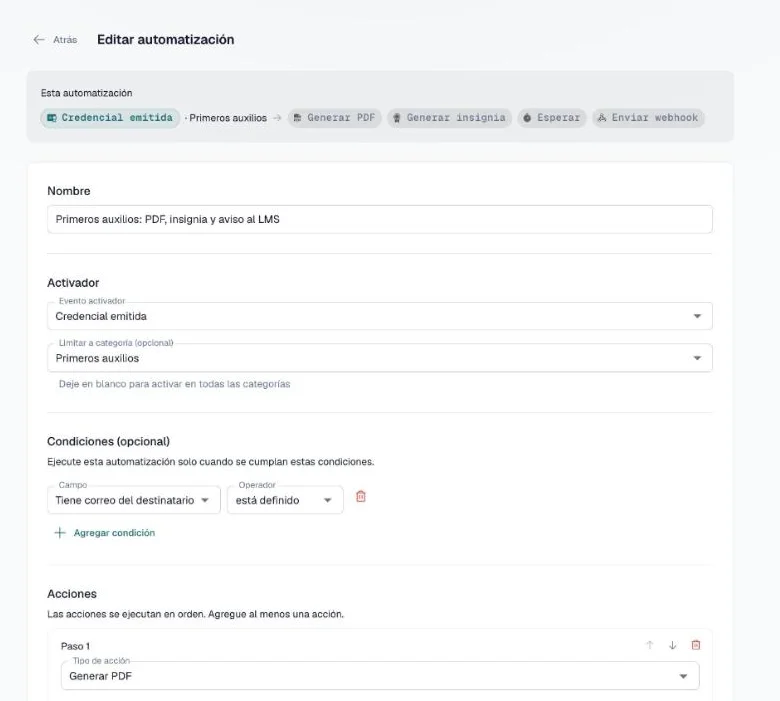Open the Campo condition dropdown

(134, 500)
